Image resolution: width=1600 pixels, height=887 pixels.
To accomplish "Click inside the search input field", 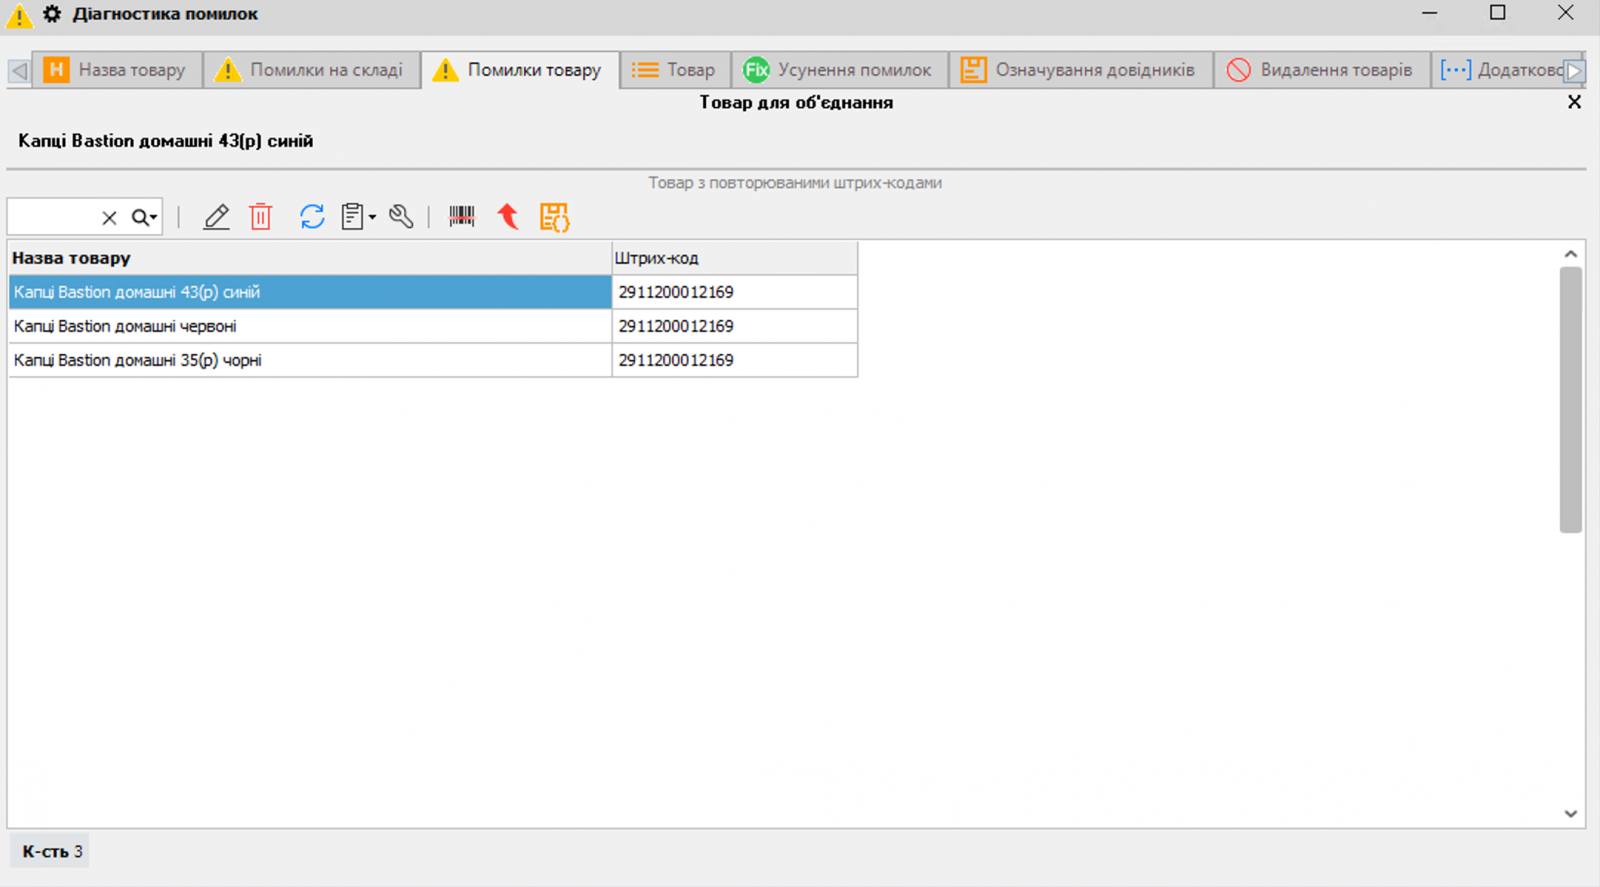I will coord(52,218).
